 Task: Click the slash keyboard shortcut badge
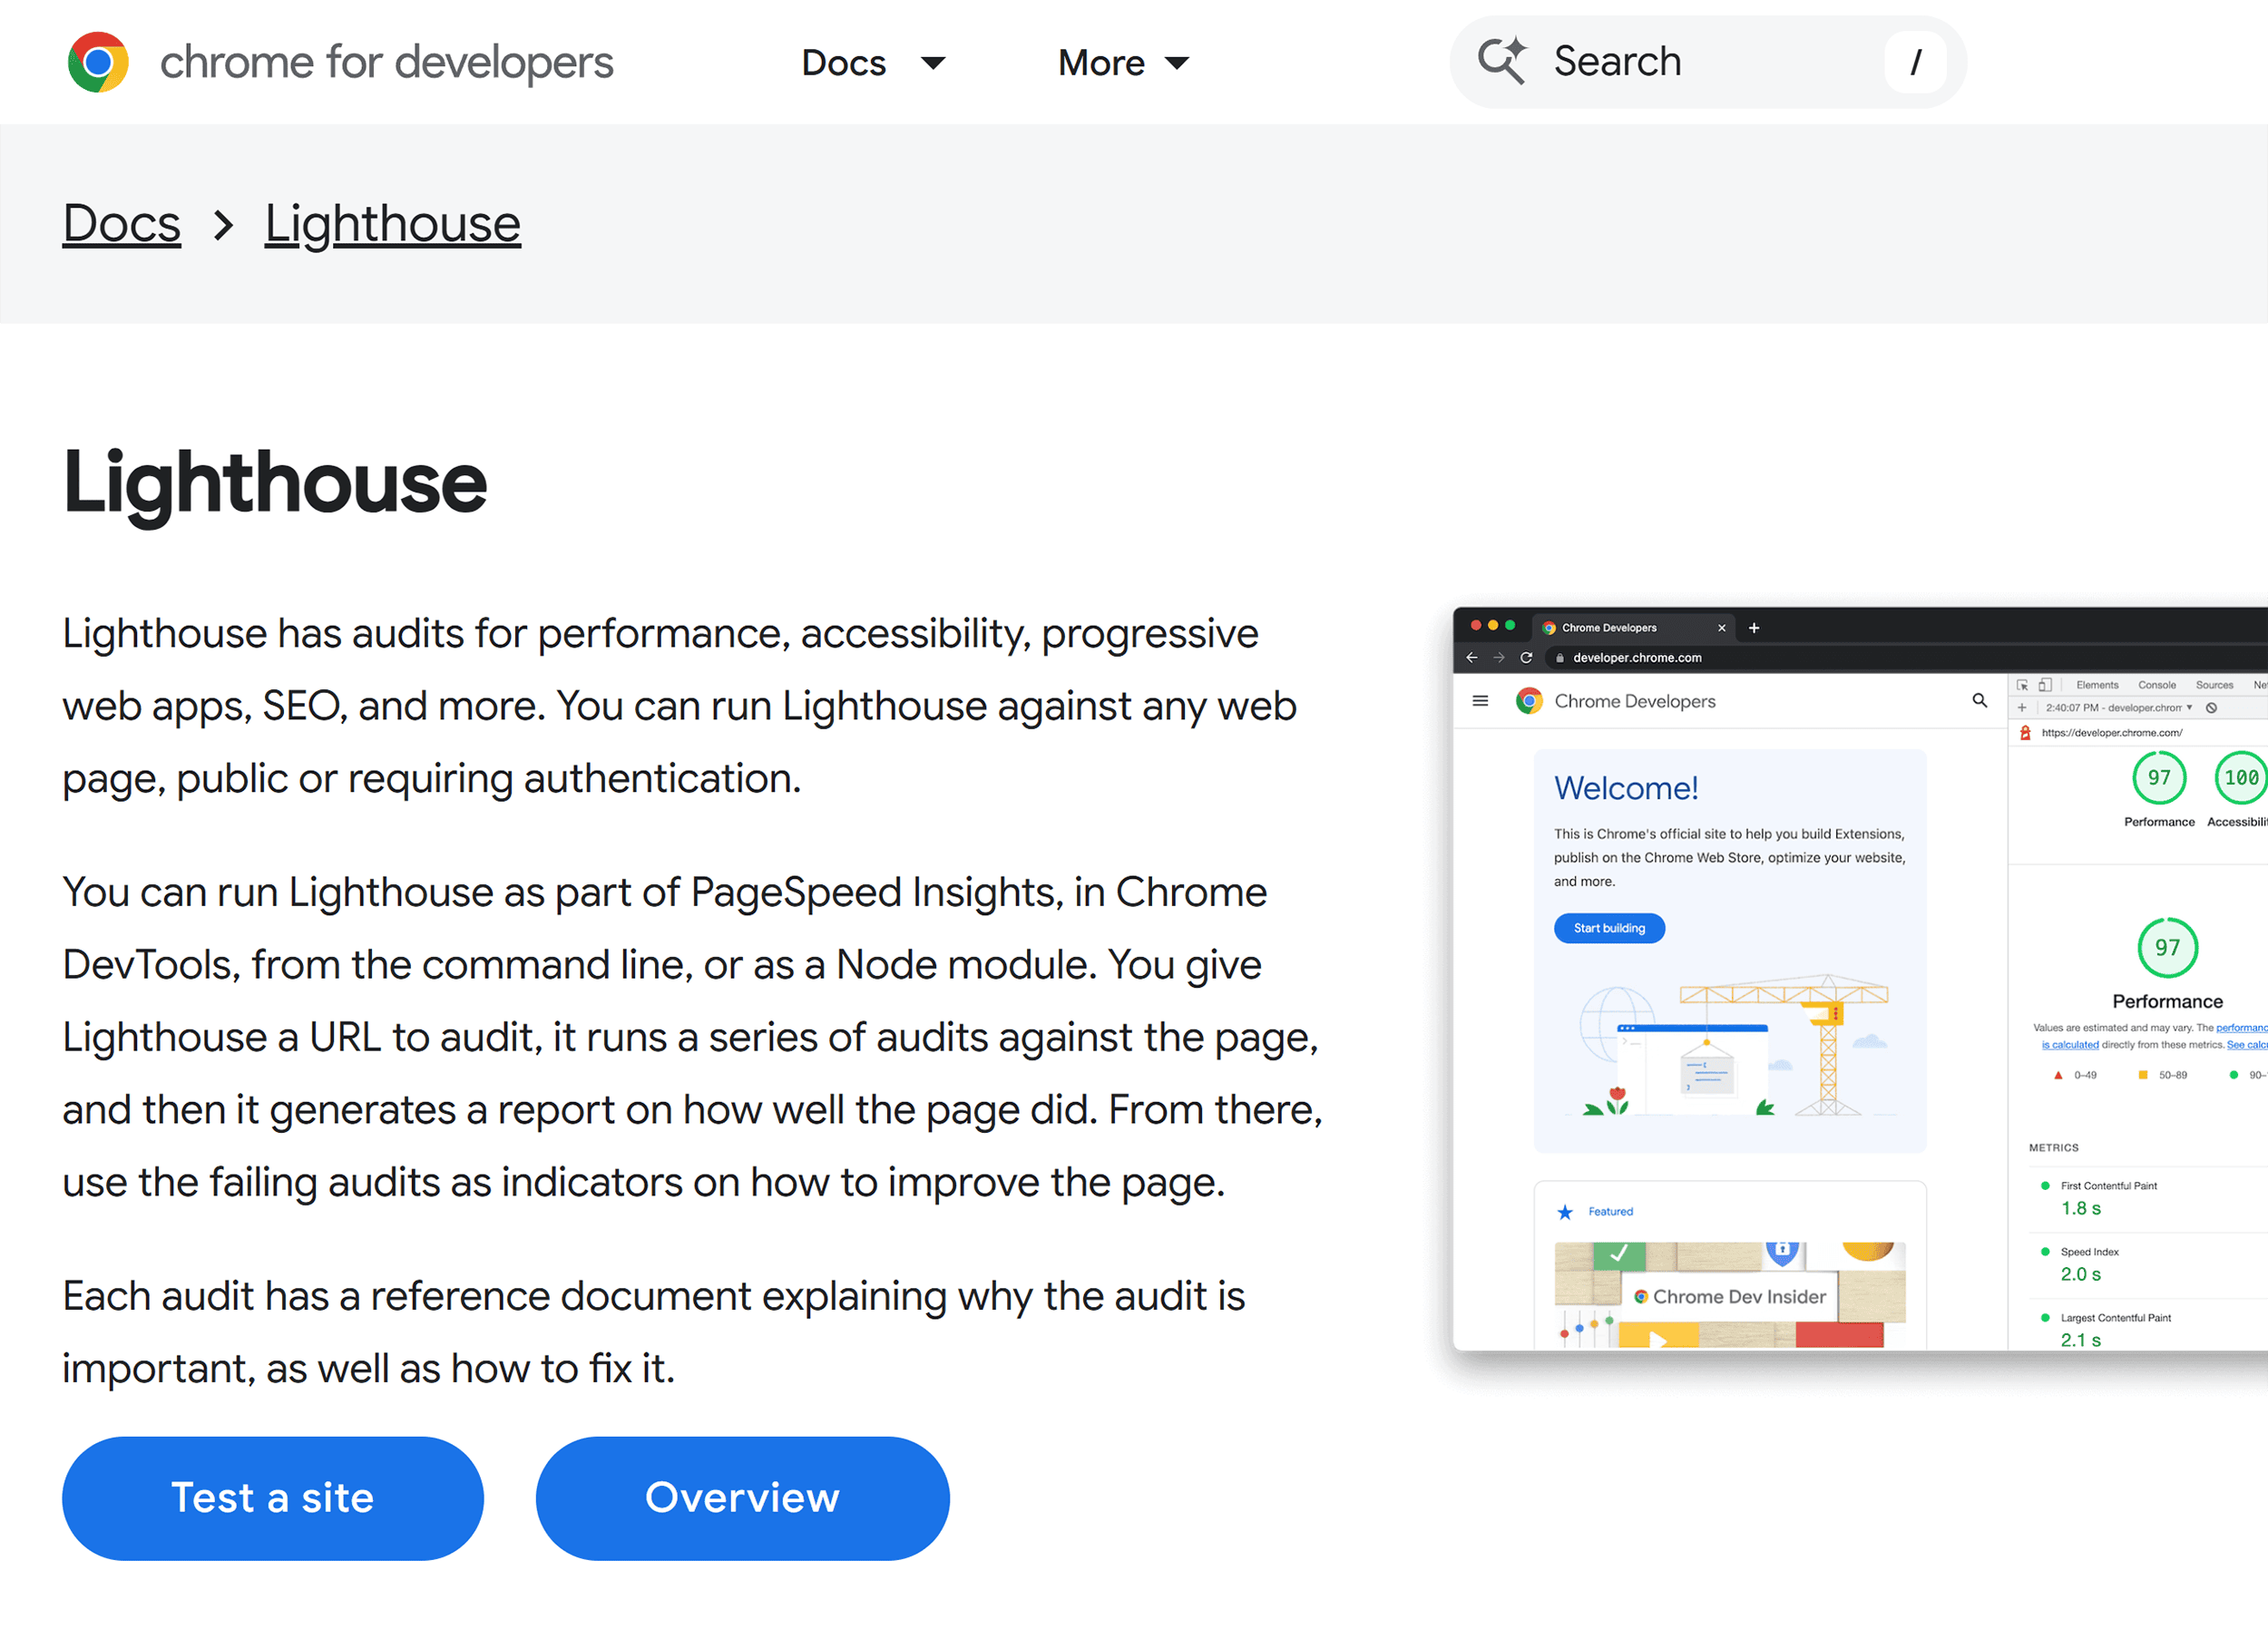click(x=1915, y=62)
